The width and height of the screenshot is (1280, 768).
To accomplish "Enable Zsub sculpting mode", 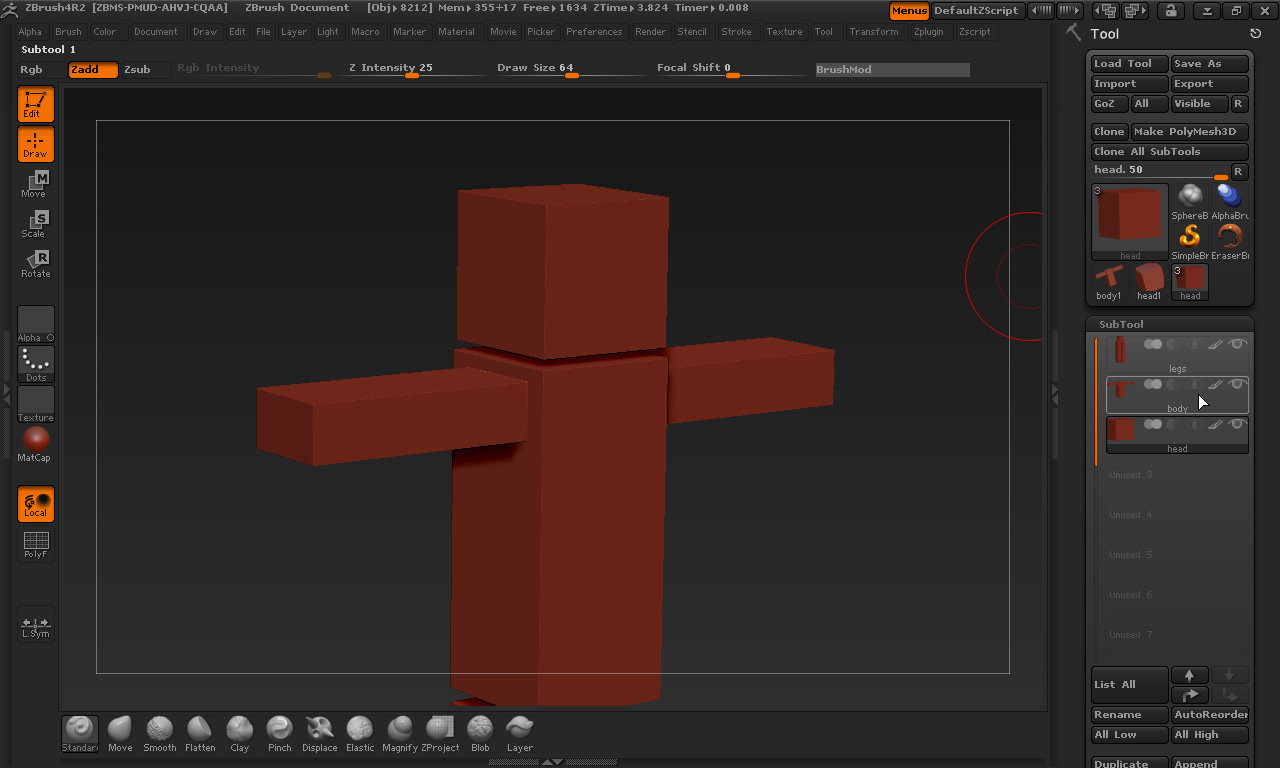I will coord(137,70).
